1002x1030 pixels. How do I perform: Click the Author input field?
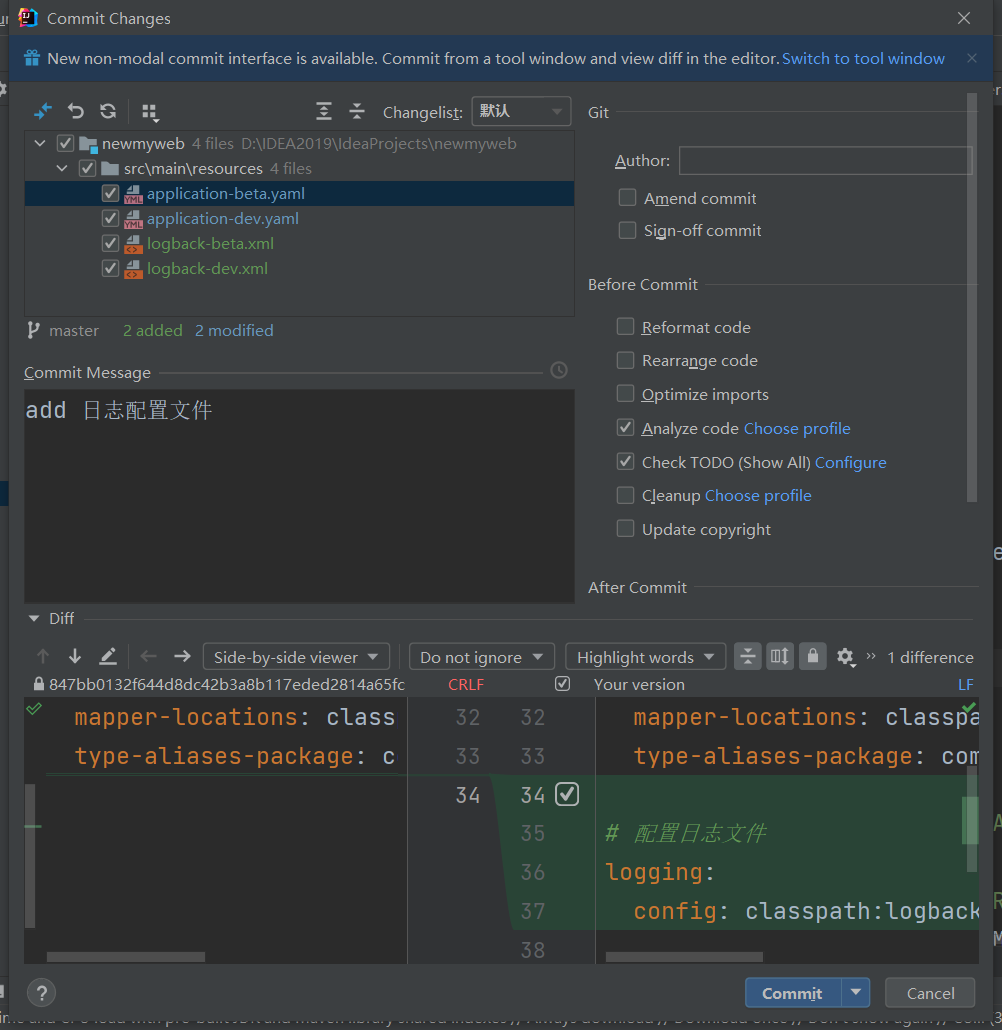(x=825, y=161)
